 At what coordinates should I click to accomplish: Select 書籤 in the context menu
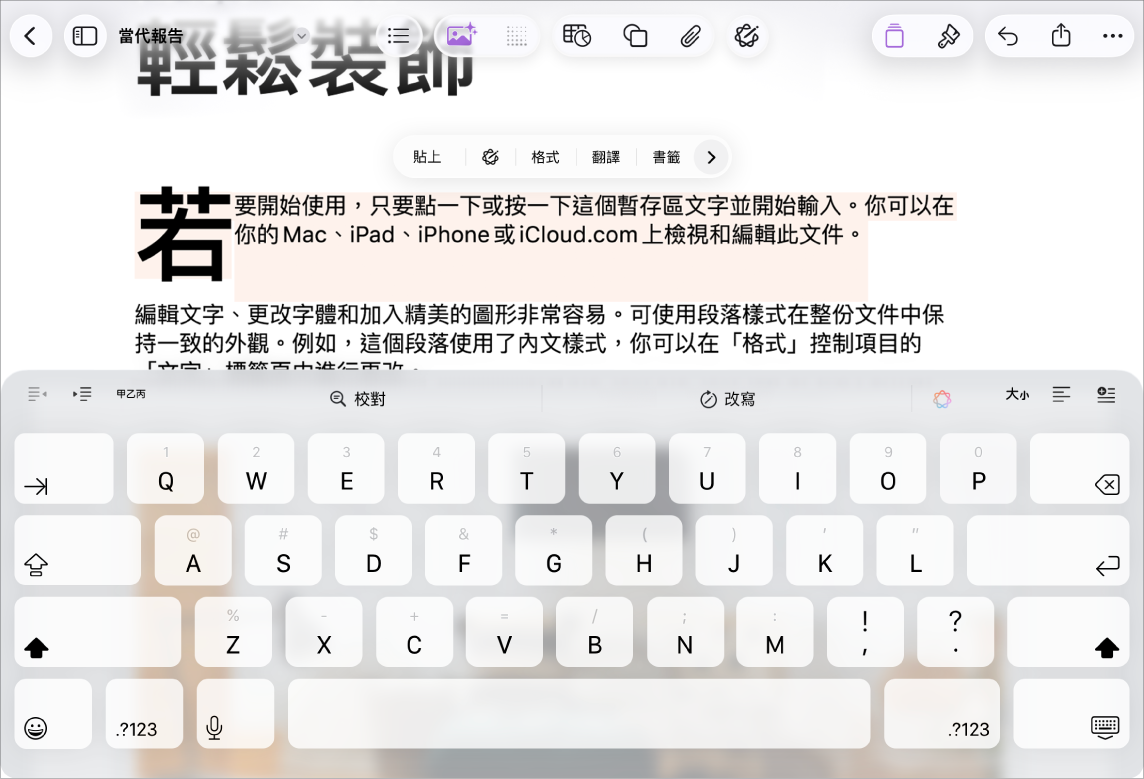tap(665, 156)
